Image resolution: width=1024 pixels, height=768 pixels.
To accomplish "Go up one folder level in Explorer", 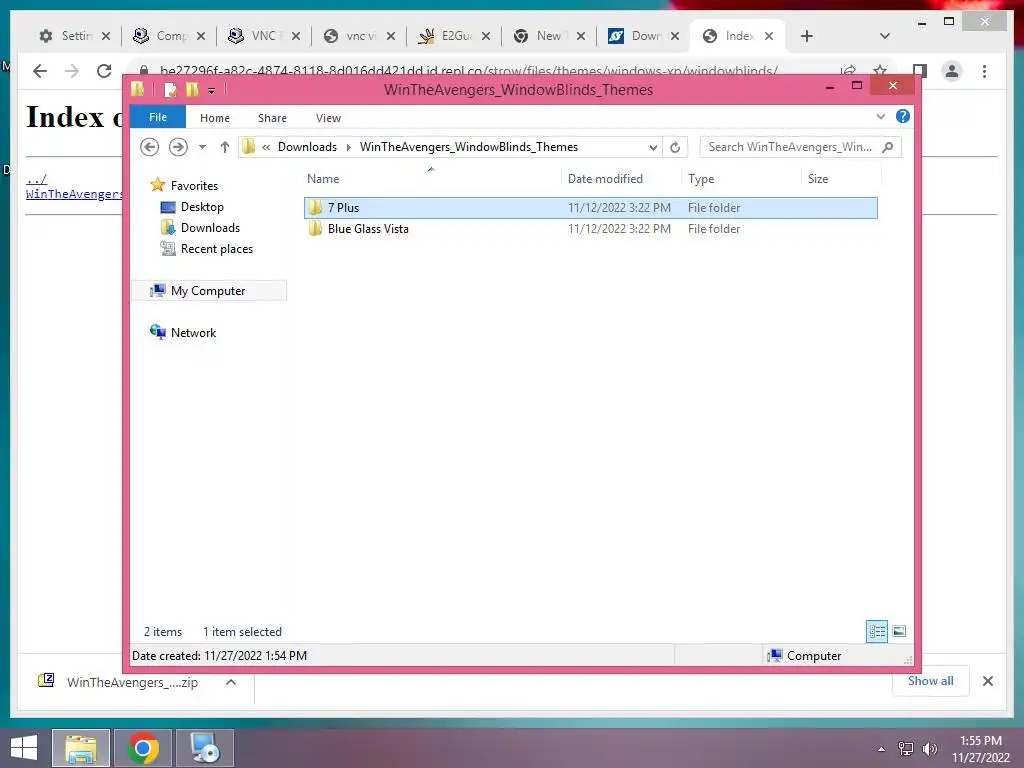I will pos(225,147).
